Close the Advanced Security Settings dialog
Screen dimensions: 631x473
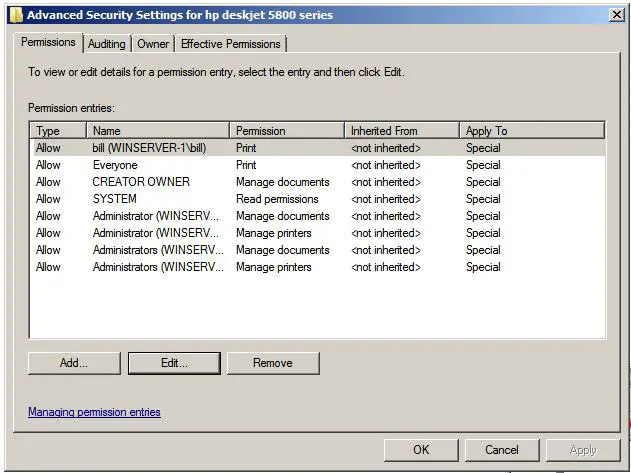(x=617, y=15)
